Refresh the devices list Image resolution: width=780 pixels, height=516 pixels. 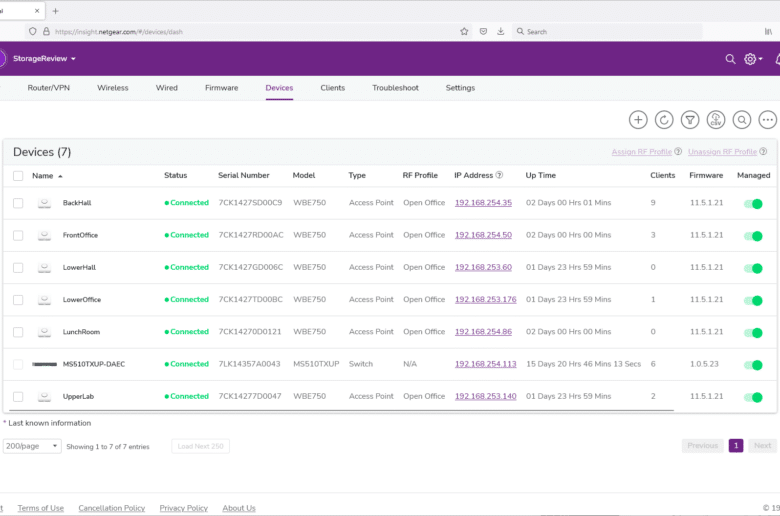point(664,120)
